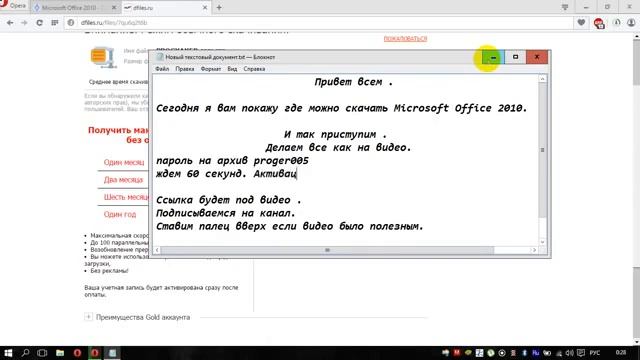The image size is (640, 360).
Task: Click the text 'пароль на архив proger005'
Action: click(x=232, y=161)
